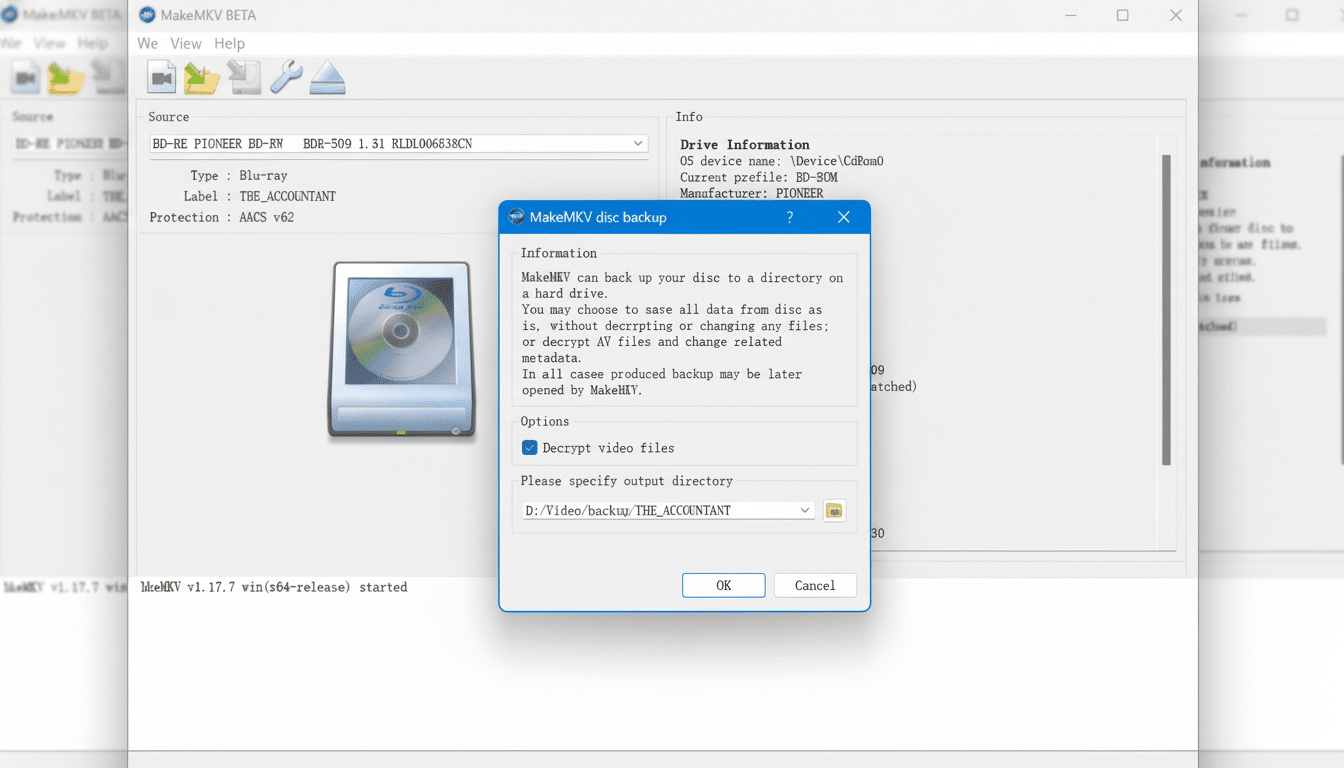Expand the output directory path dropdown
The image size is (1344, 768).
[805, 510]
